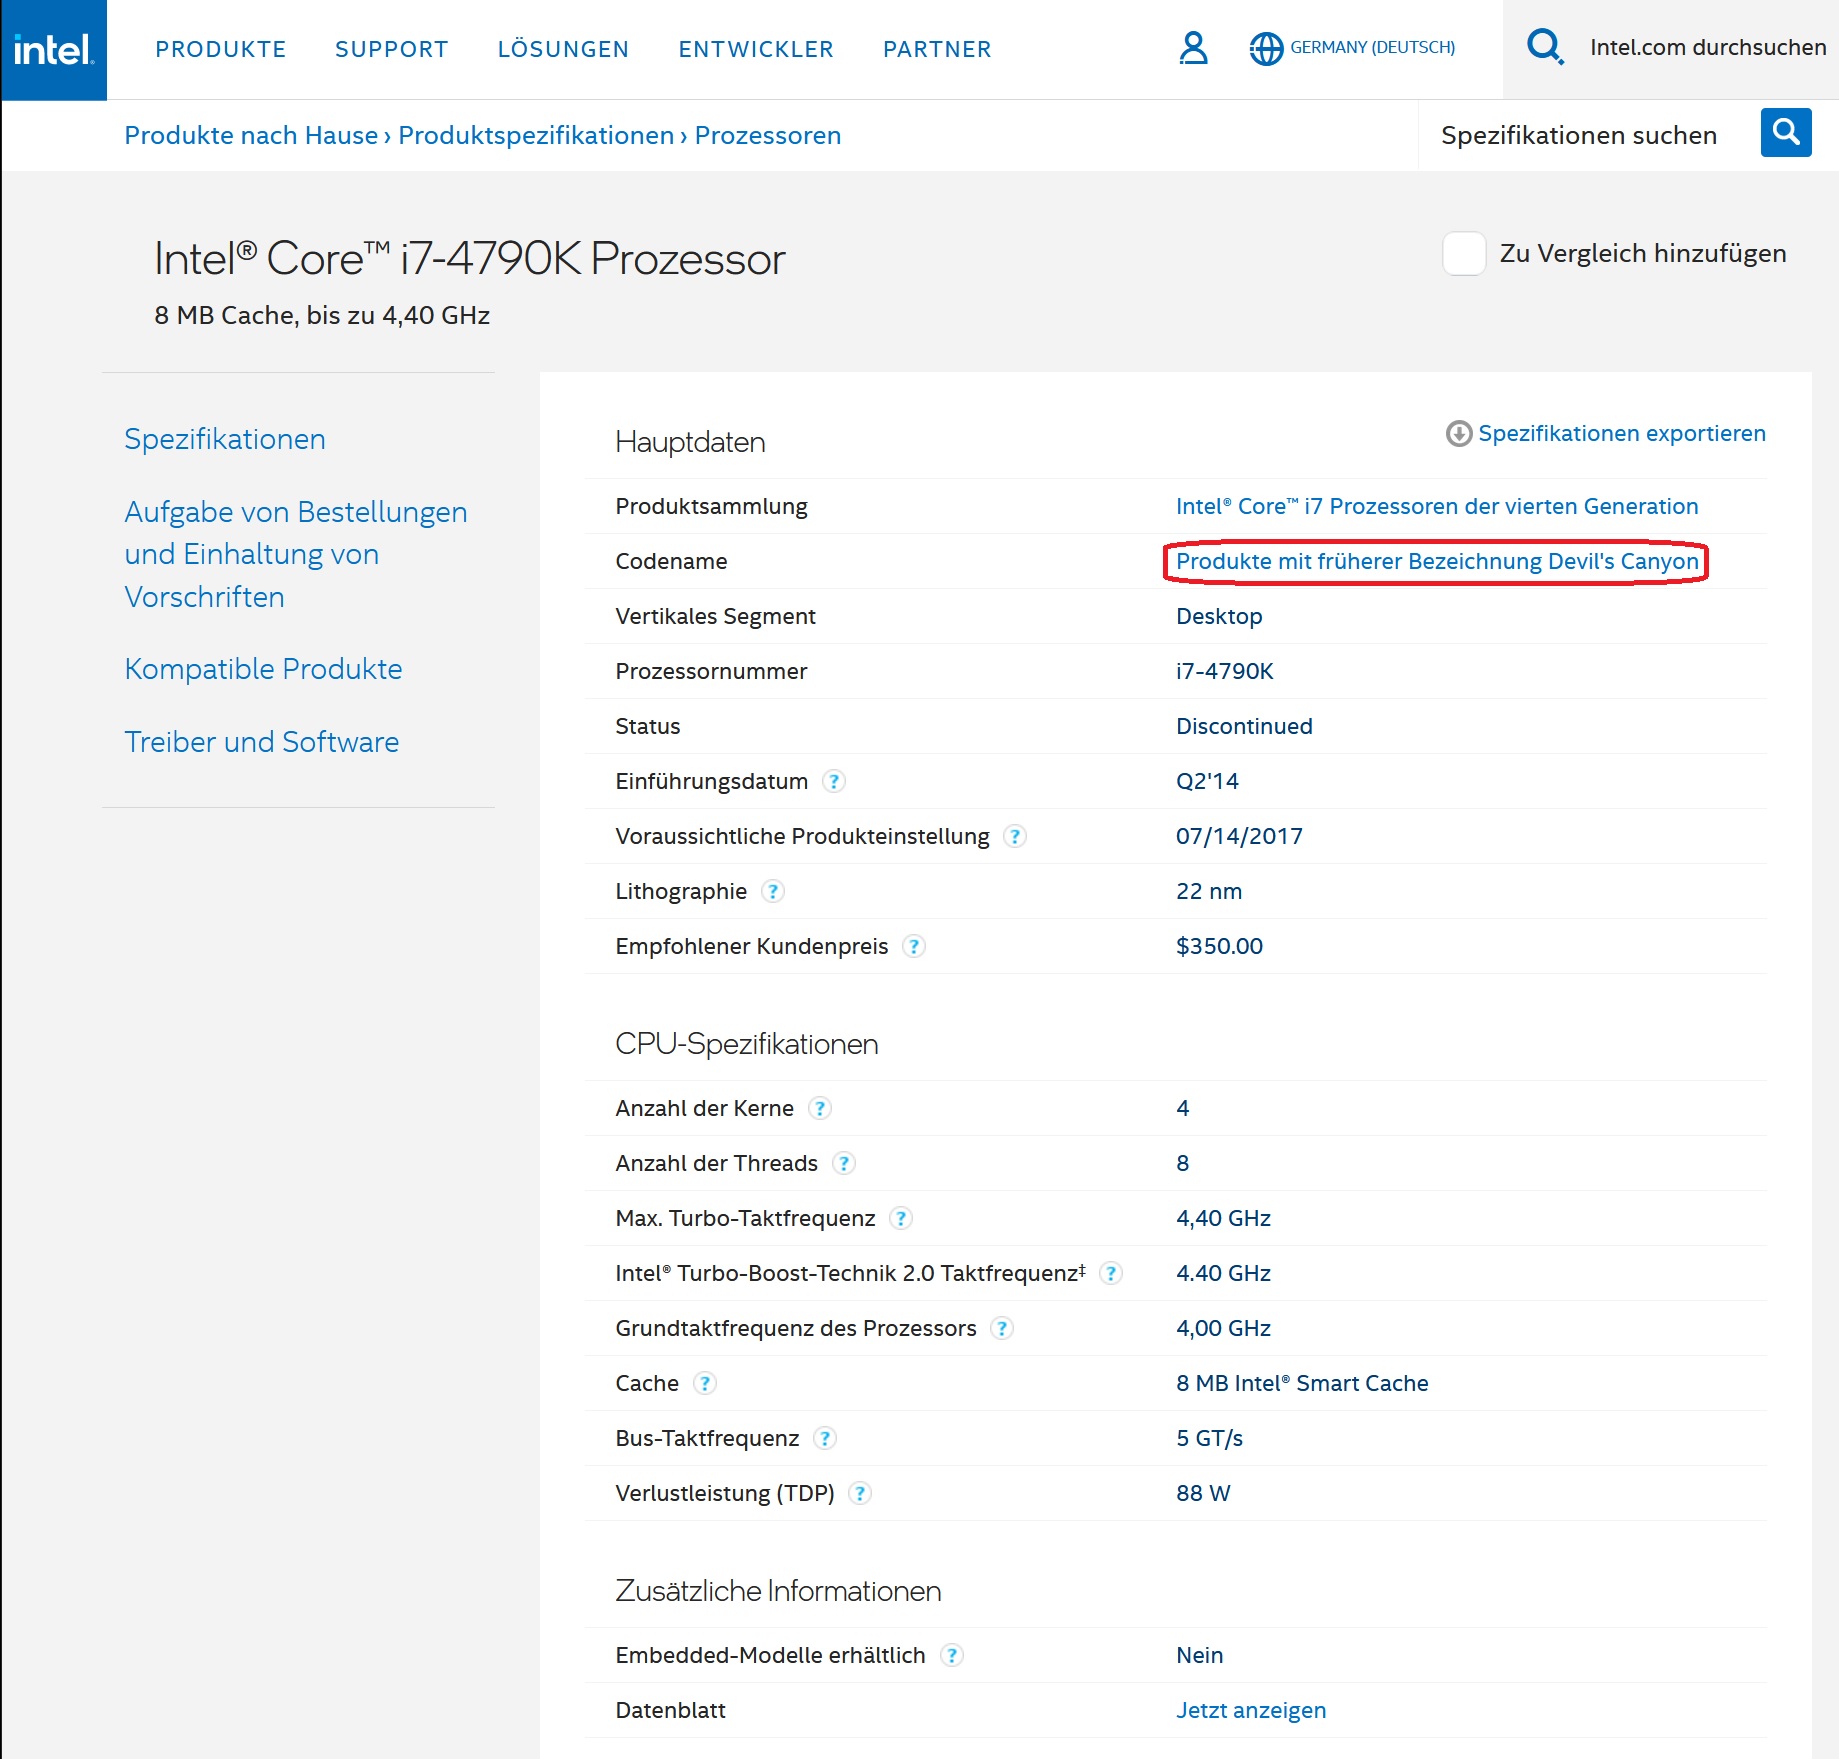1839x1759 pixels.
Task: Open help icon for Embedded-Modelle erhältlich
Action: [x=952, y=1655]
